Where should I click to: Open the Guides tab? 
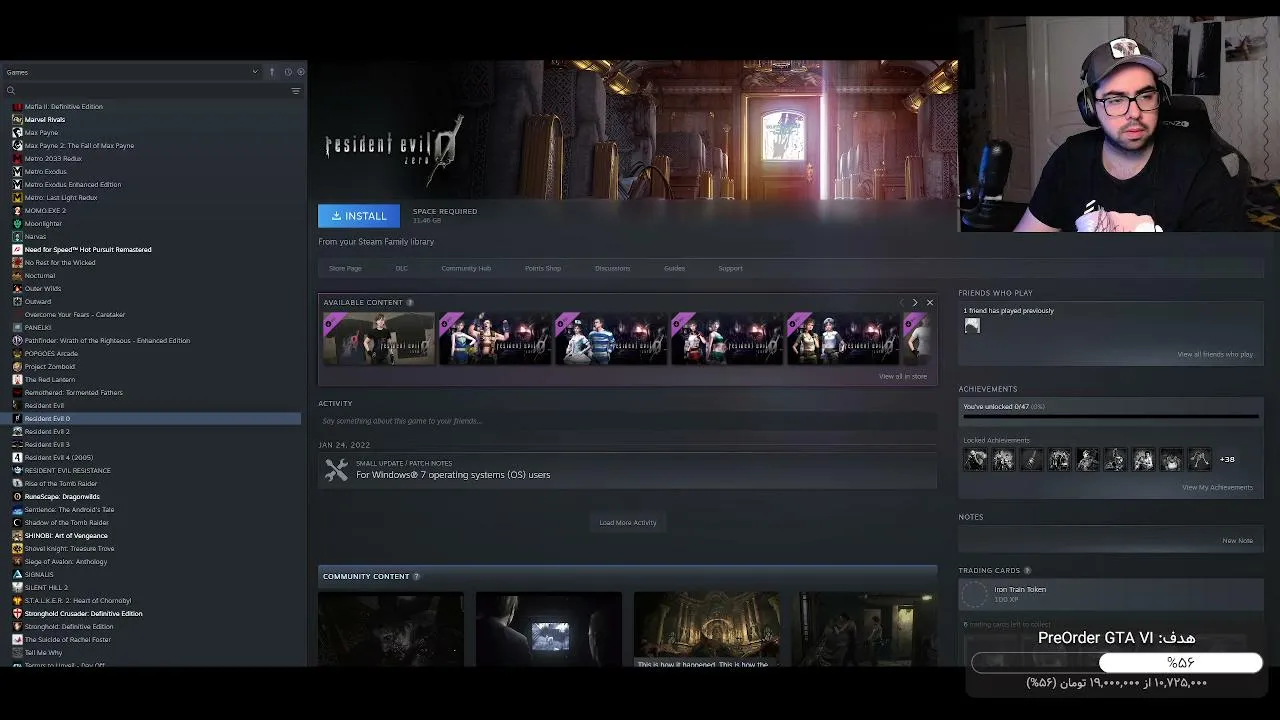674,268
